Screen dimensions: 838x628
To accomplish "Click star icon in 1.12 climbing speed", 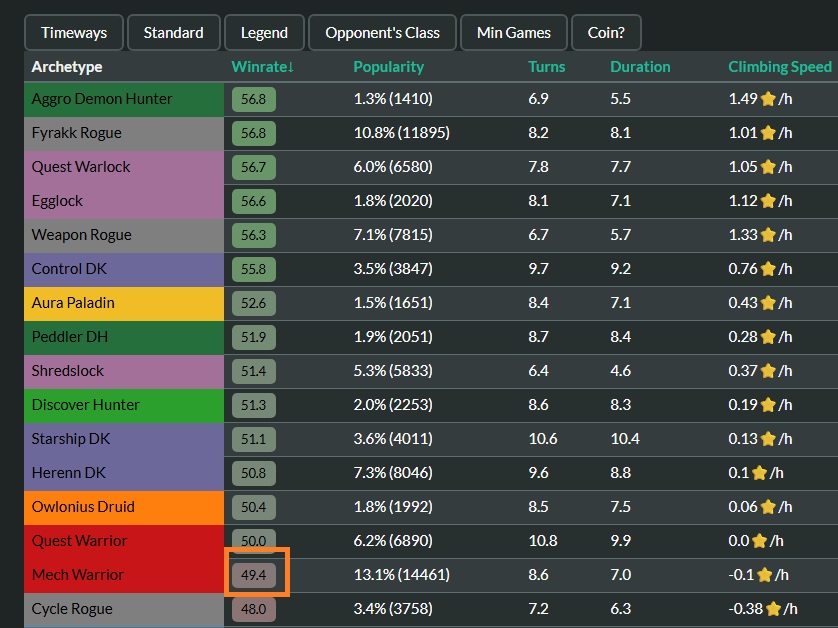I will (x=768, y=201).
